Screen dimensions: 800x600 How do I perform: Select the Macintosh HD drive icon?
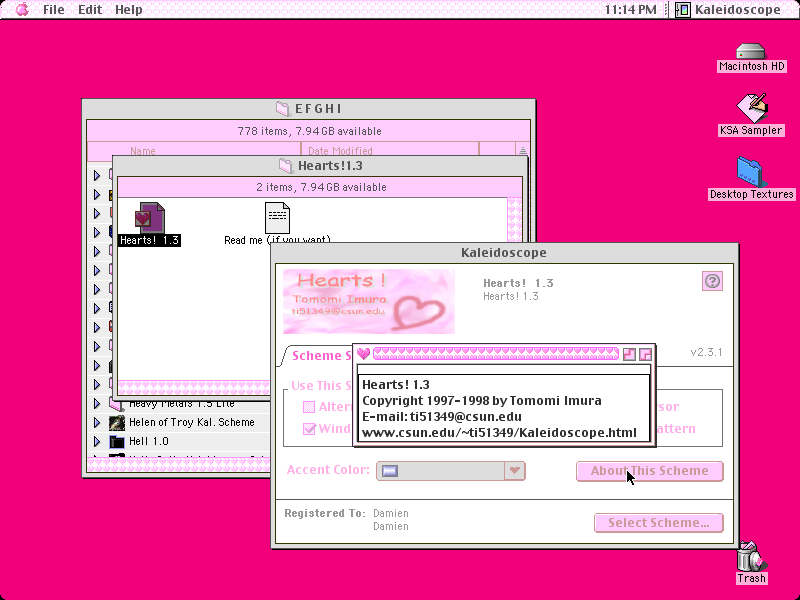click(751, 52)
